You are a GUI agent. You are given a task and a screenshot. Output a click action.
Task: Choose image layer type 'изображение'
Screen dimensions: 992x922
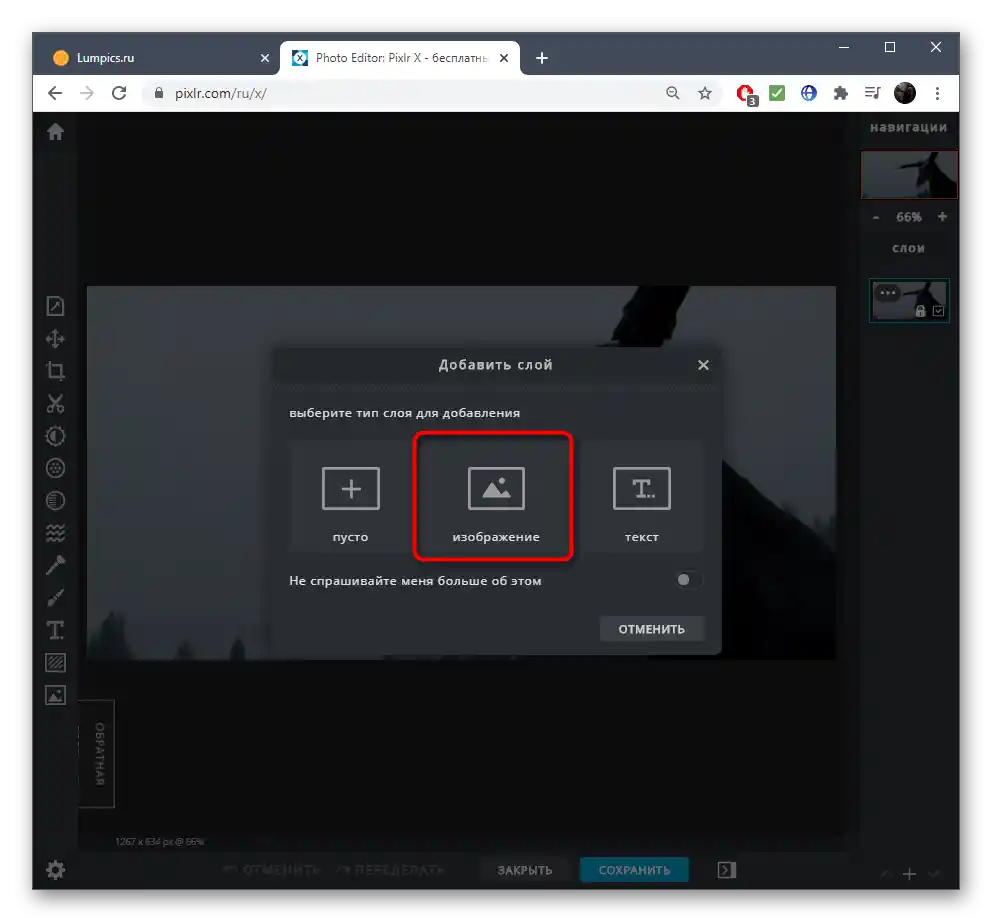(496, 497)
